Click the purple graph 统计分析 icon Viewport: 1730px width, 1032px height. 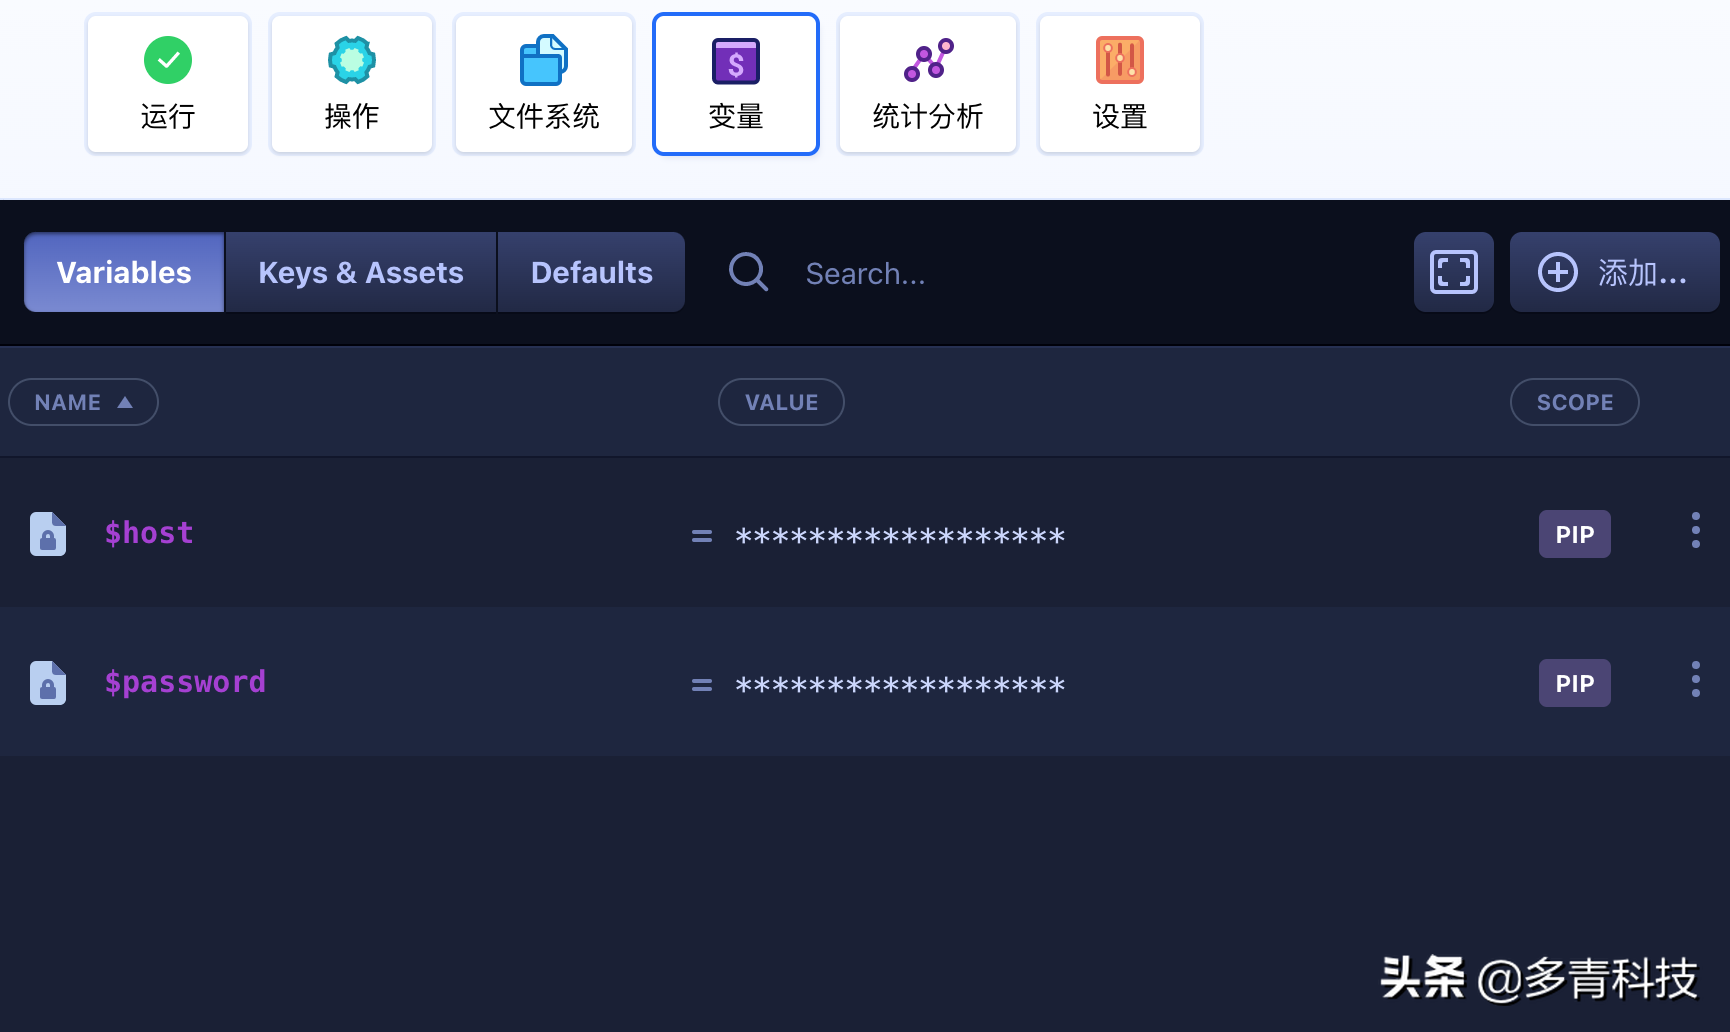(929, 60)
